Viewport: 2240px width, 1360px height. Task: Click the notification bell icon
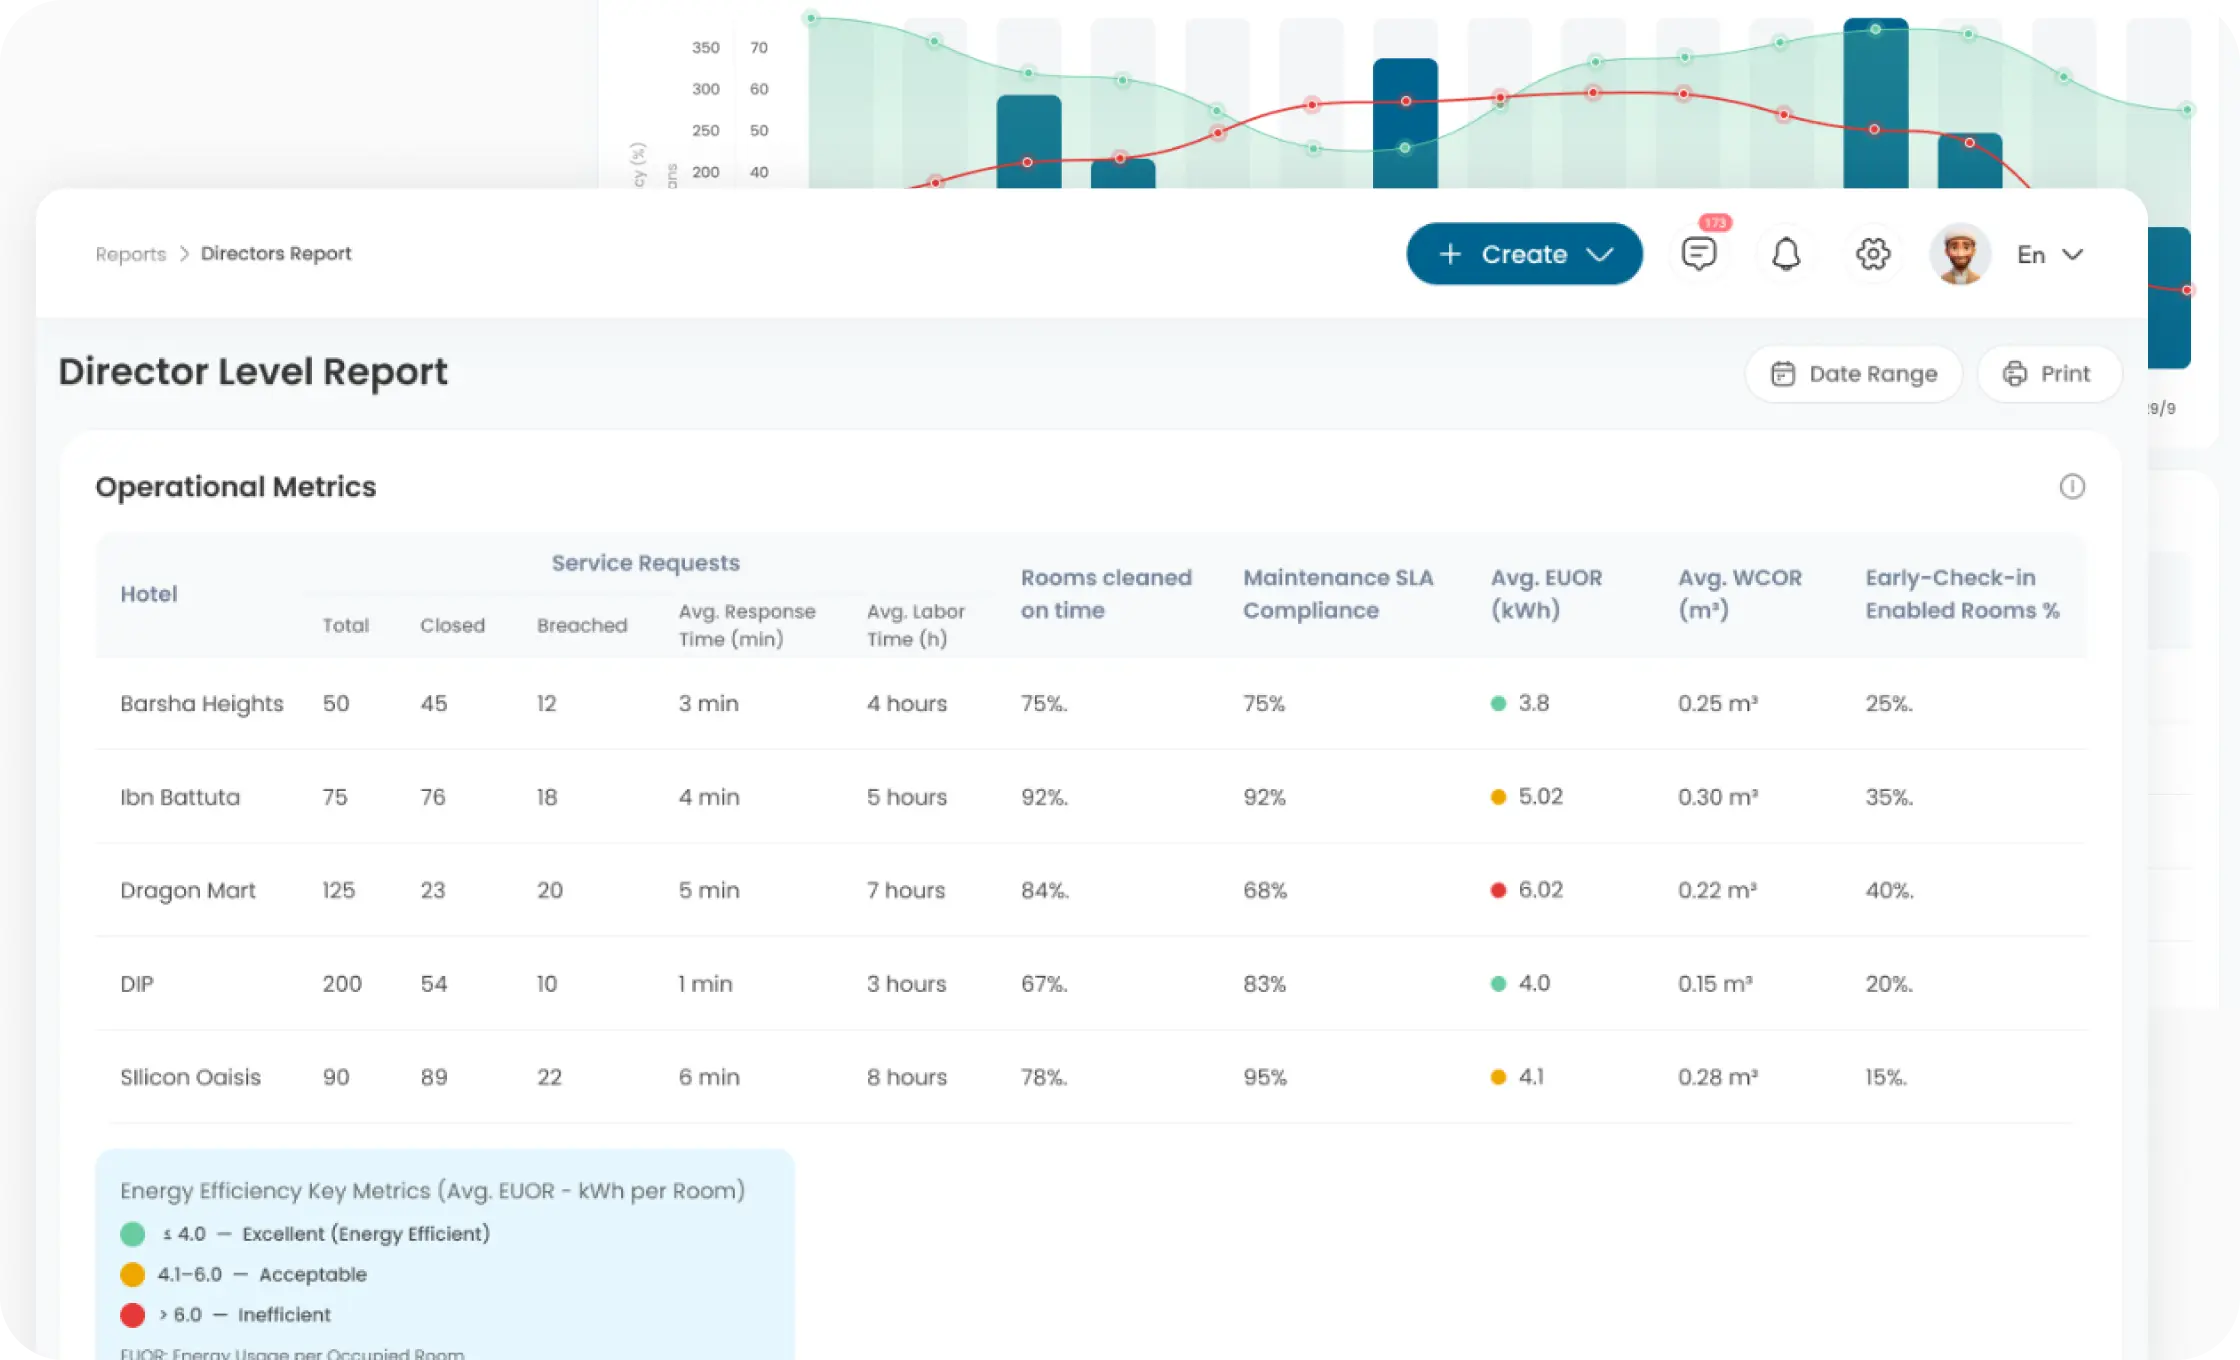tap(1786, 254)
